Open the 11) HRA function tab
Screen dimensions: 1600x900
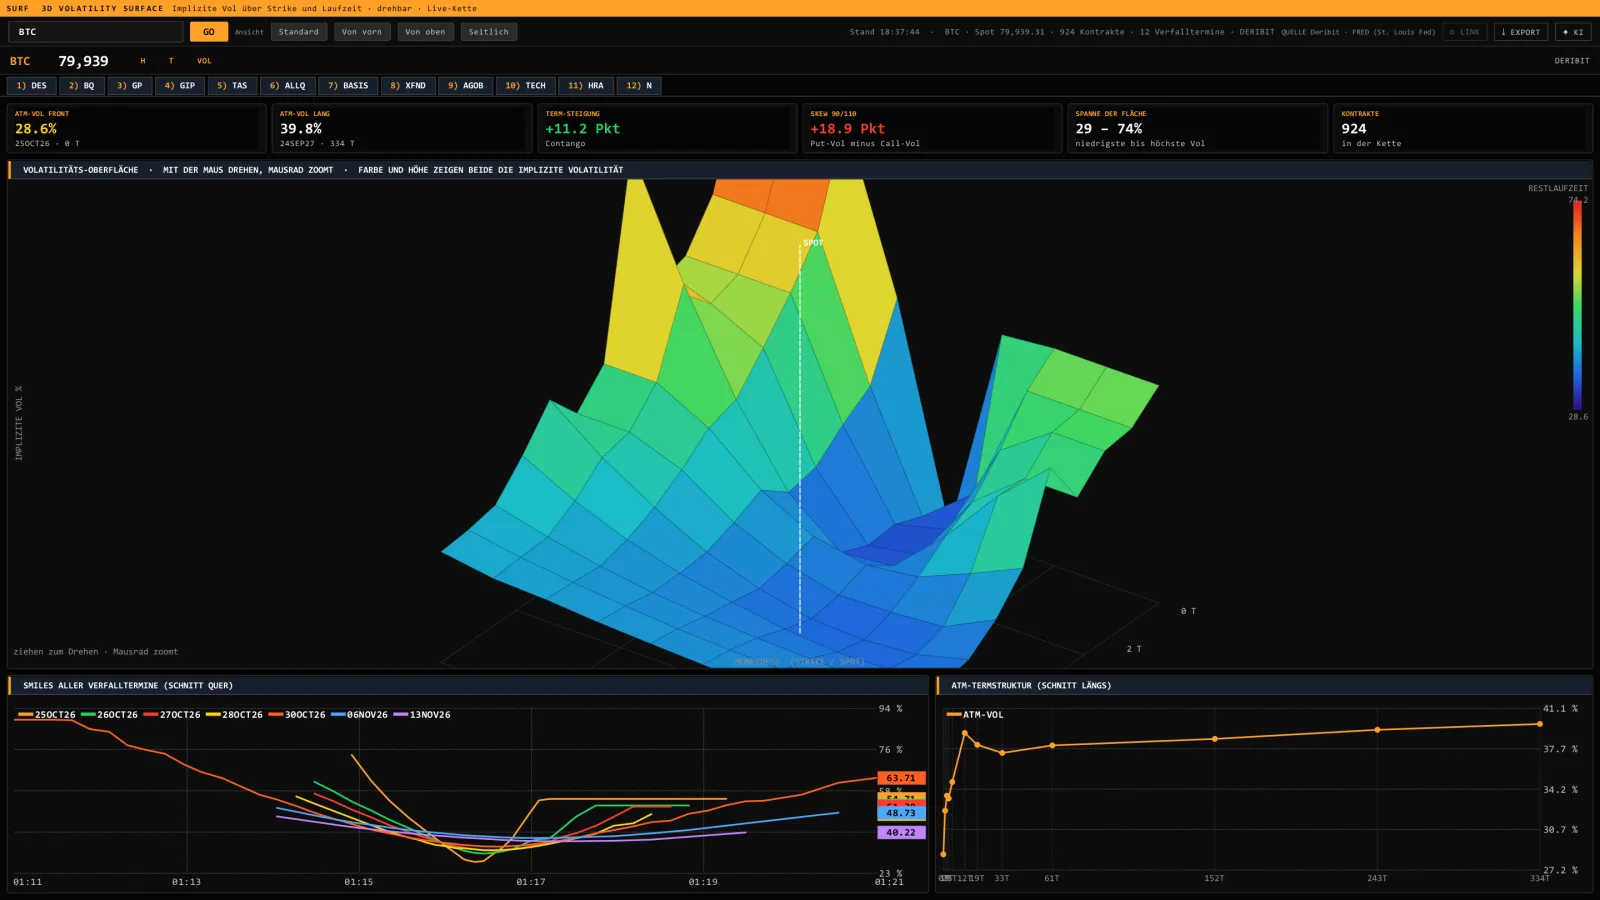(x=586, y=86)
